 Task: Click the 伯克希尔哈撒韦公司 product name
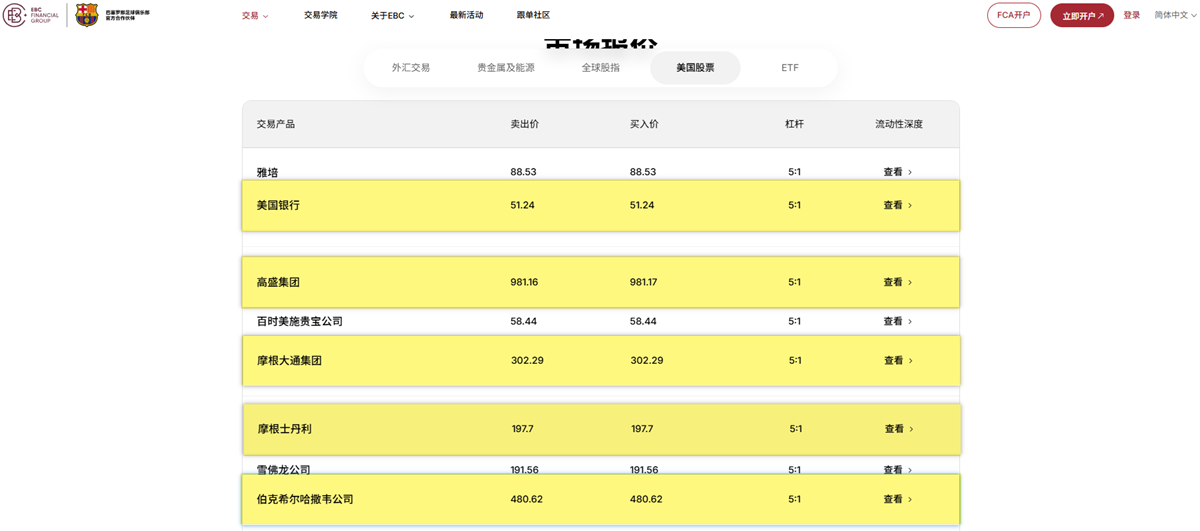(x=305, y=499)
